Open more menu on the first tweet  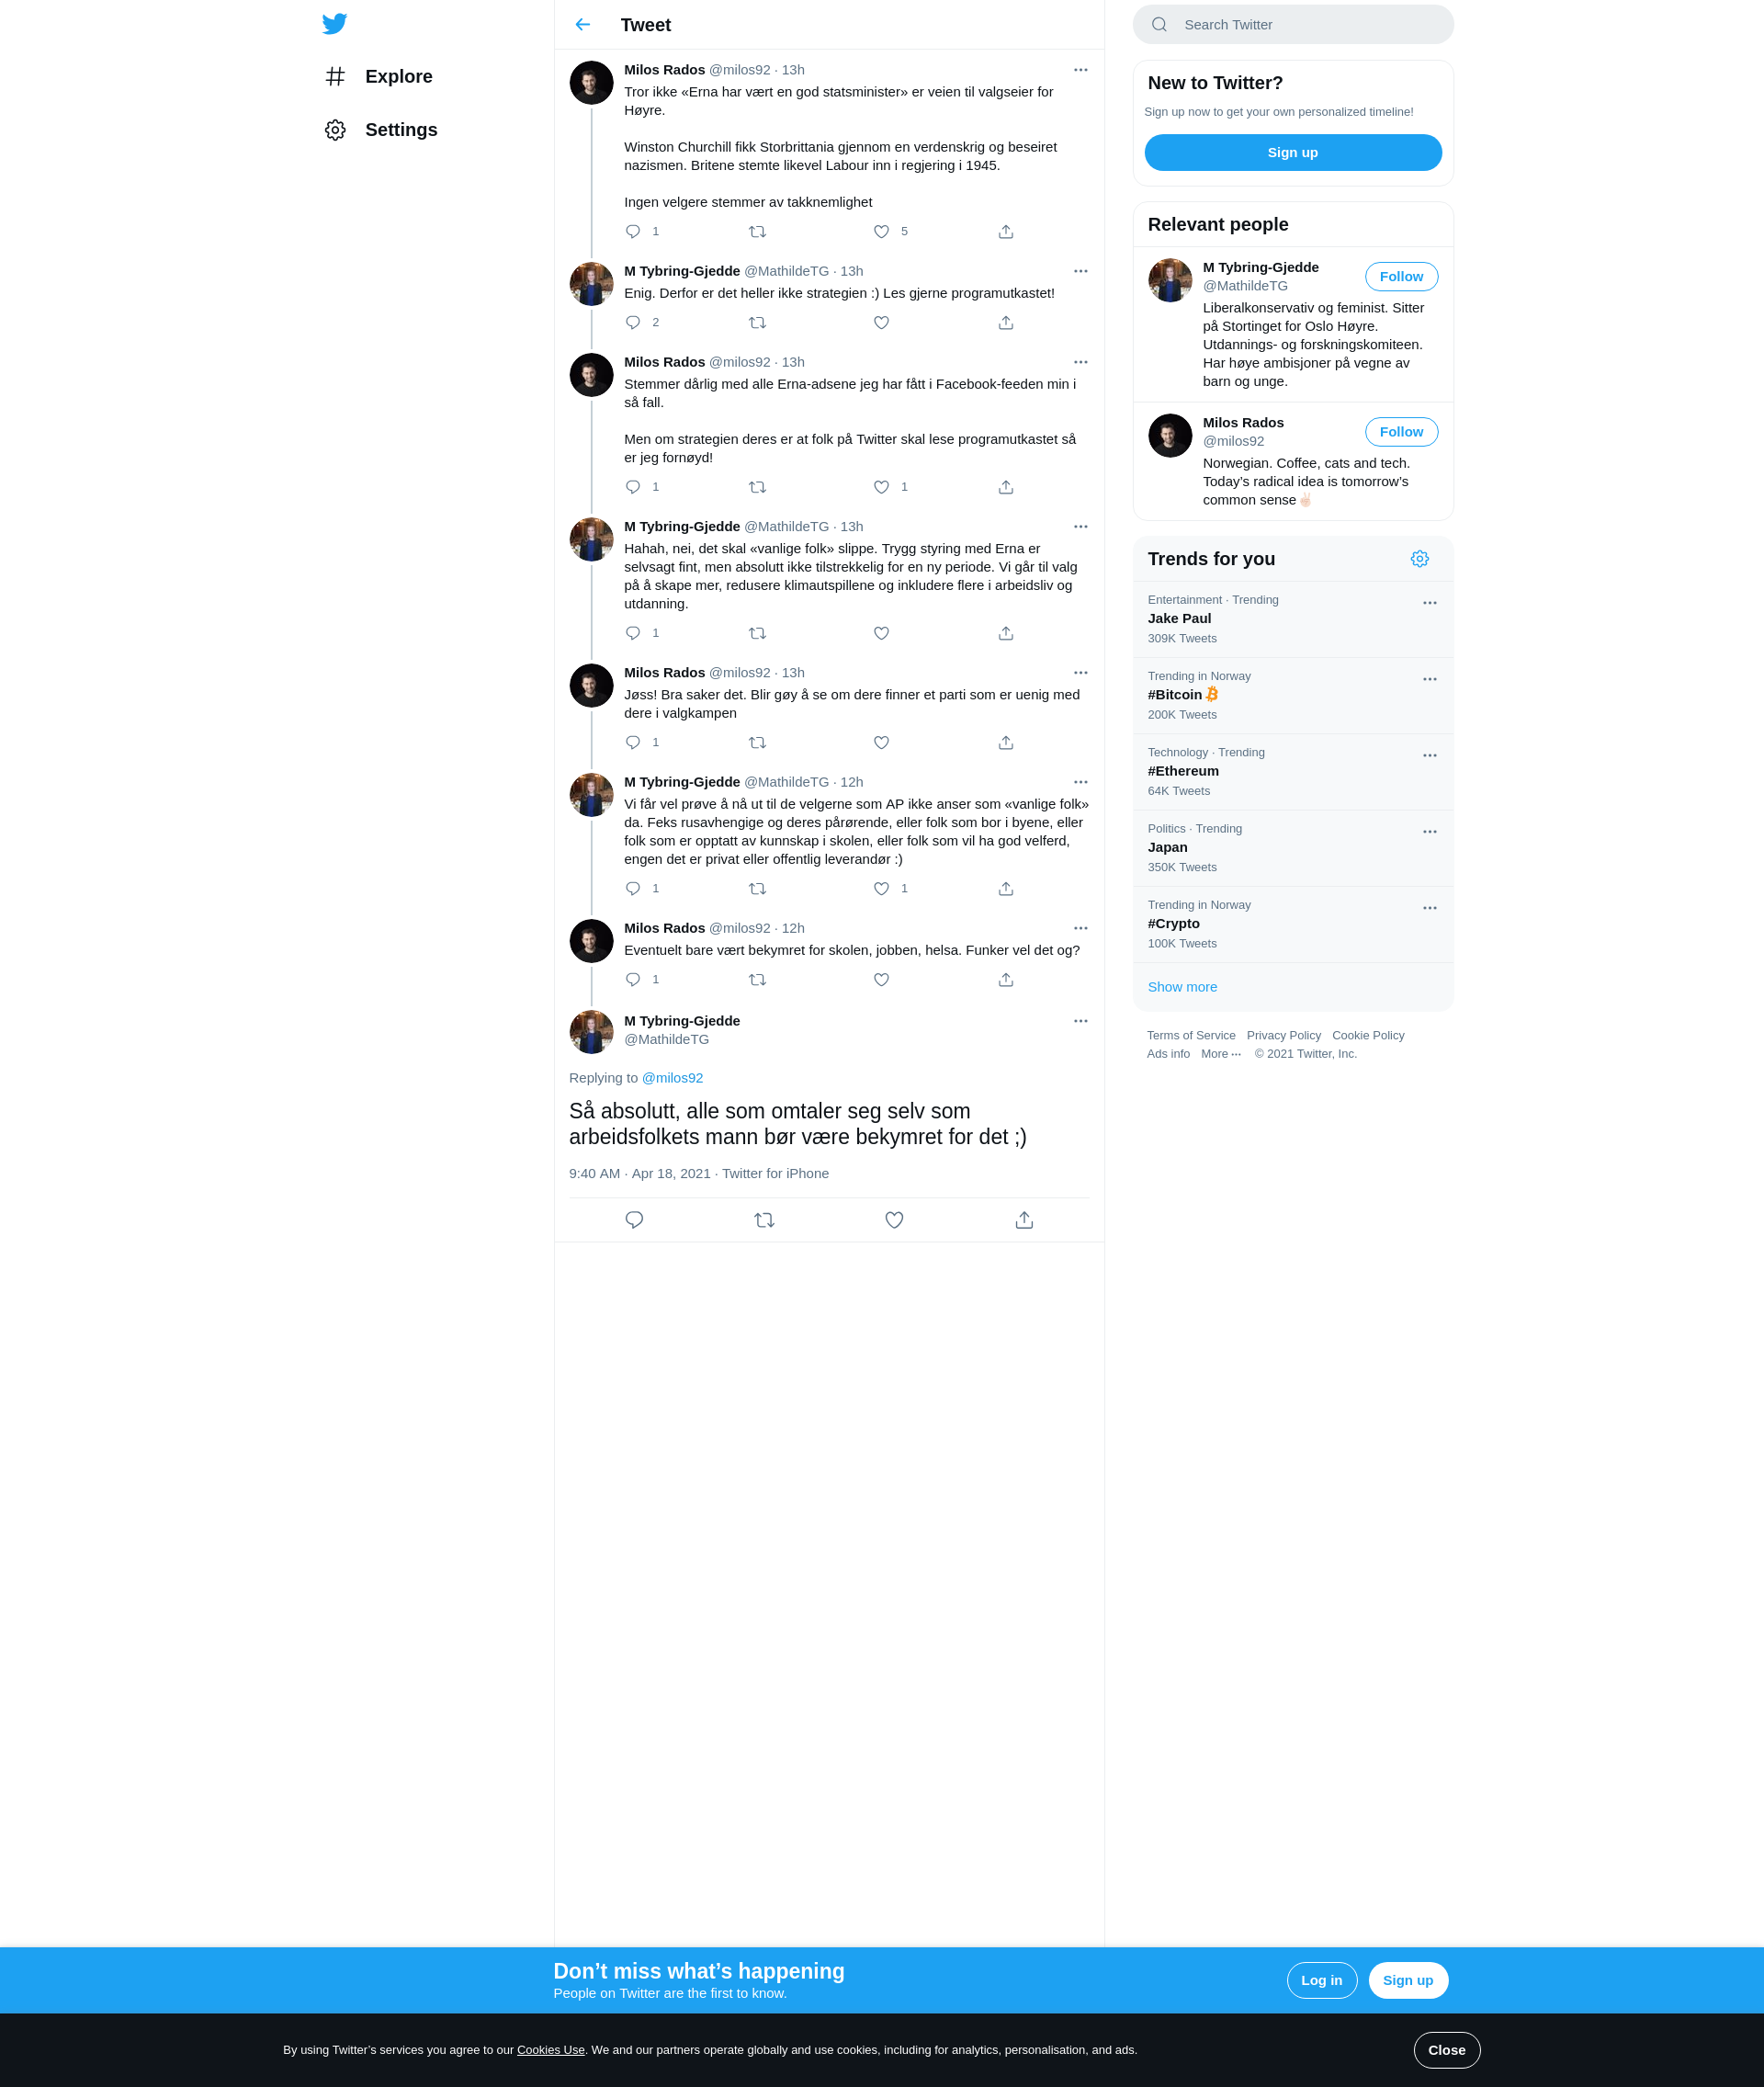tap(1080, 70)
